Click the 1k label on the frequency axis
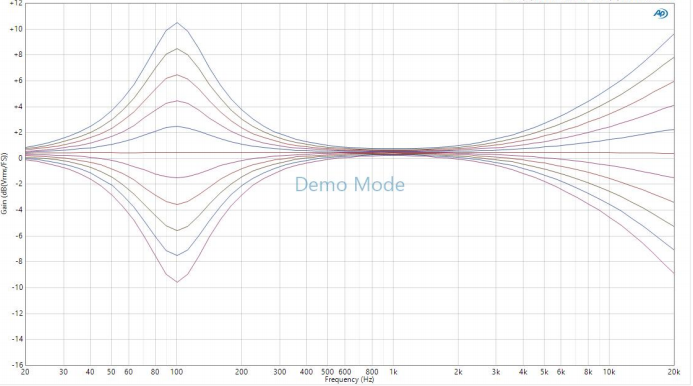Viewport: 693px width, 386px height. pyautogui.click(x=393, y=372)
